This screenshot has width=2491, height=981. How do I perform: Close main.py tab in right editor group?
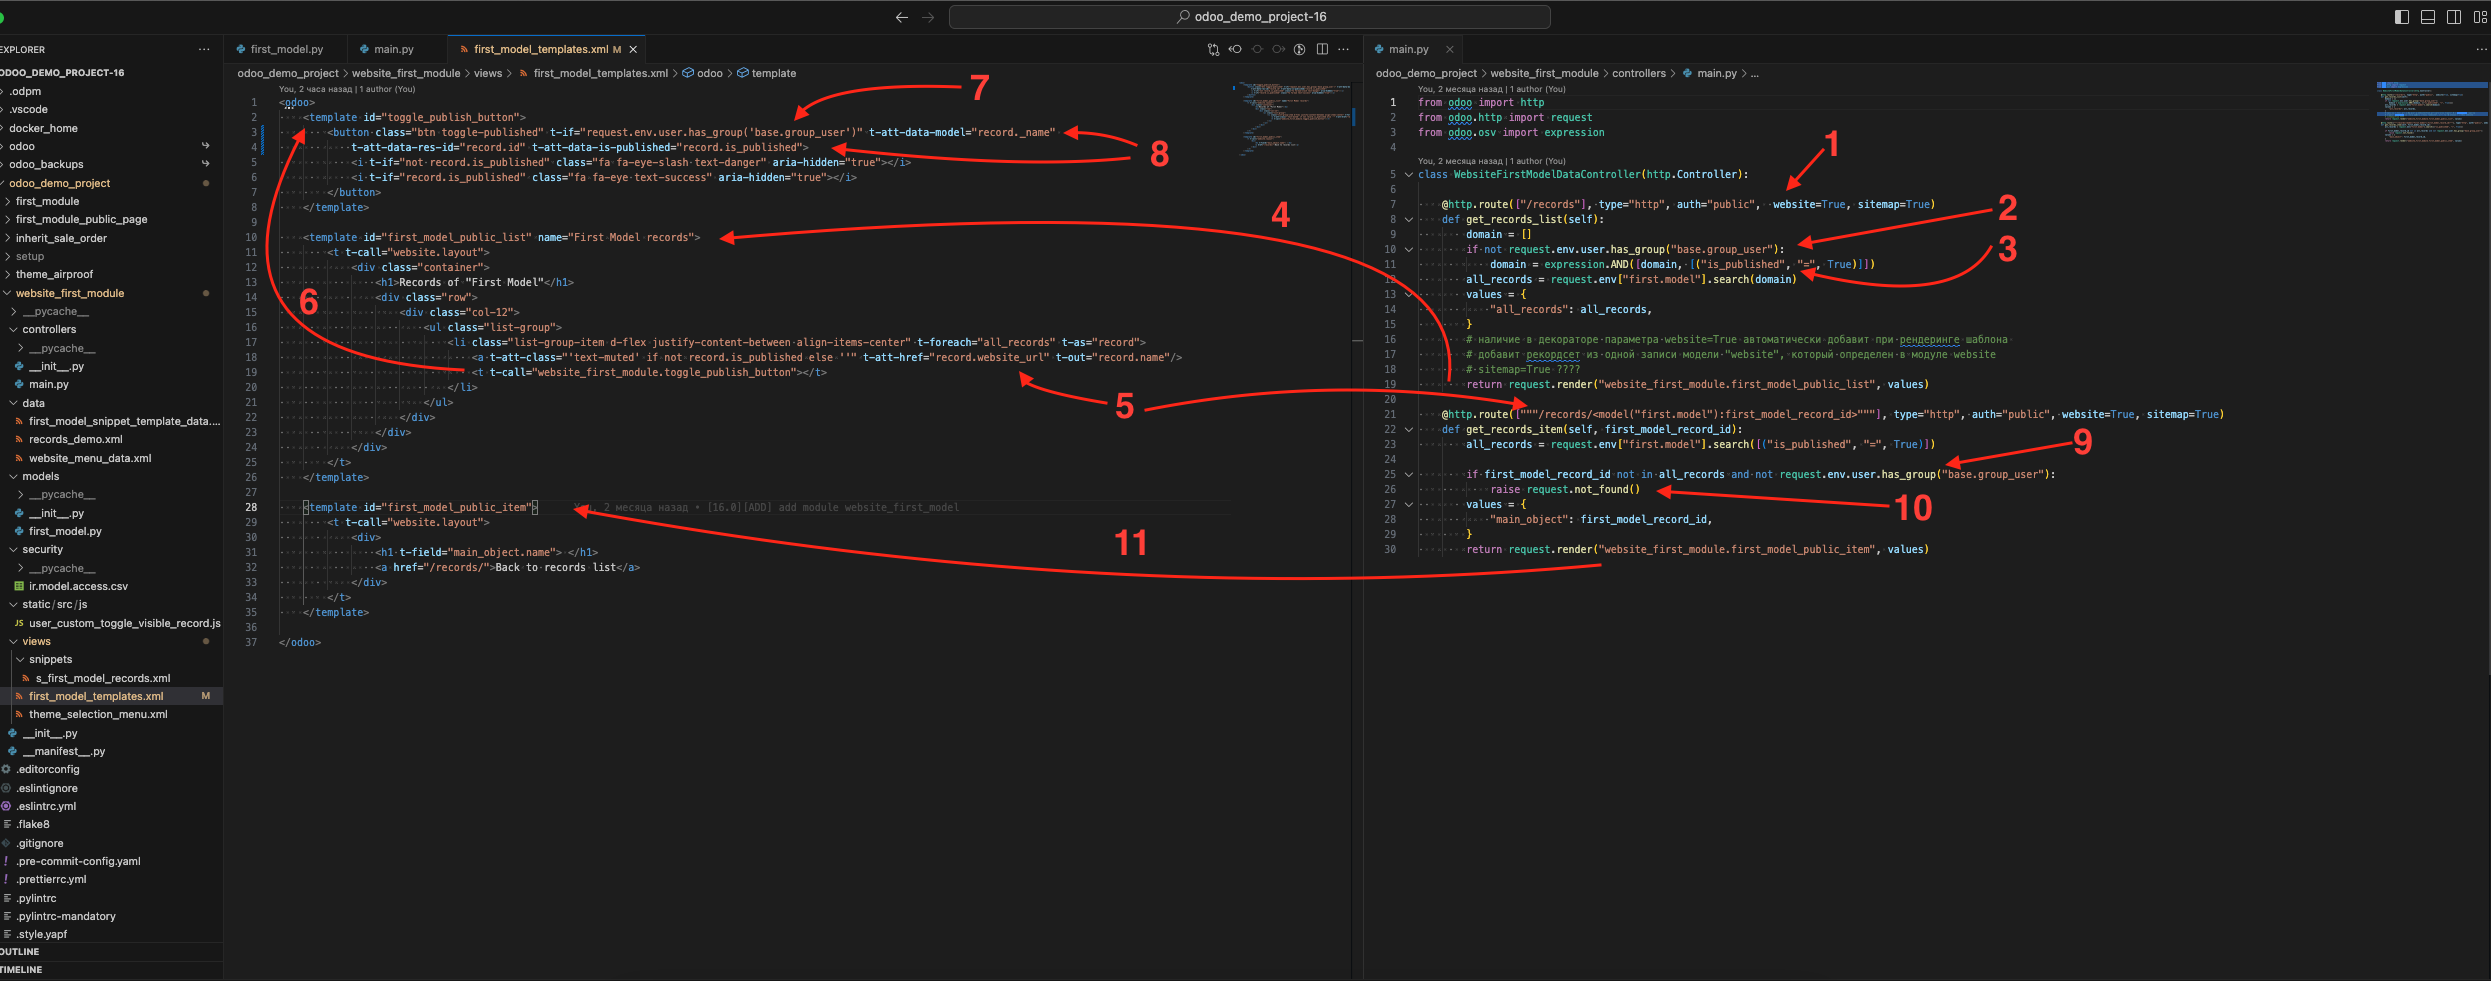point(1449,49)
